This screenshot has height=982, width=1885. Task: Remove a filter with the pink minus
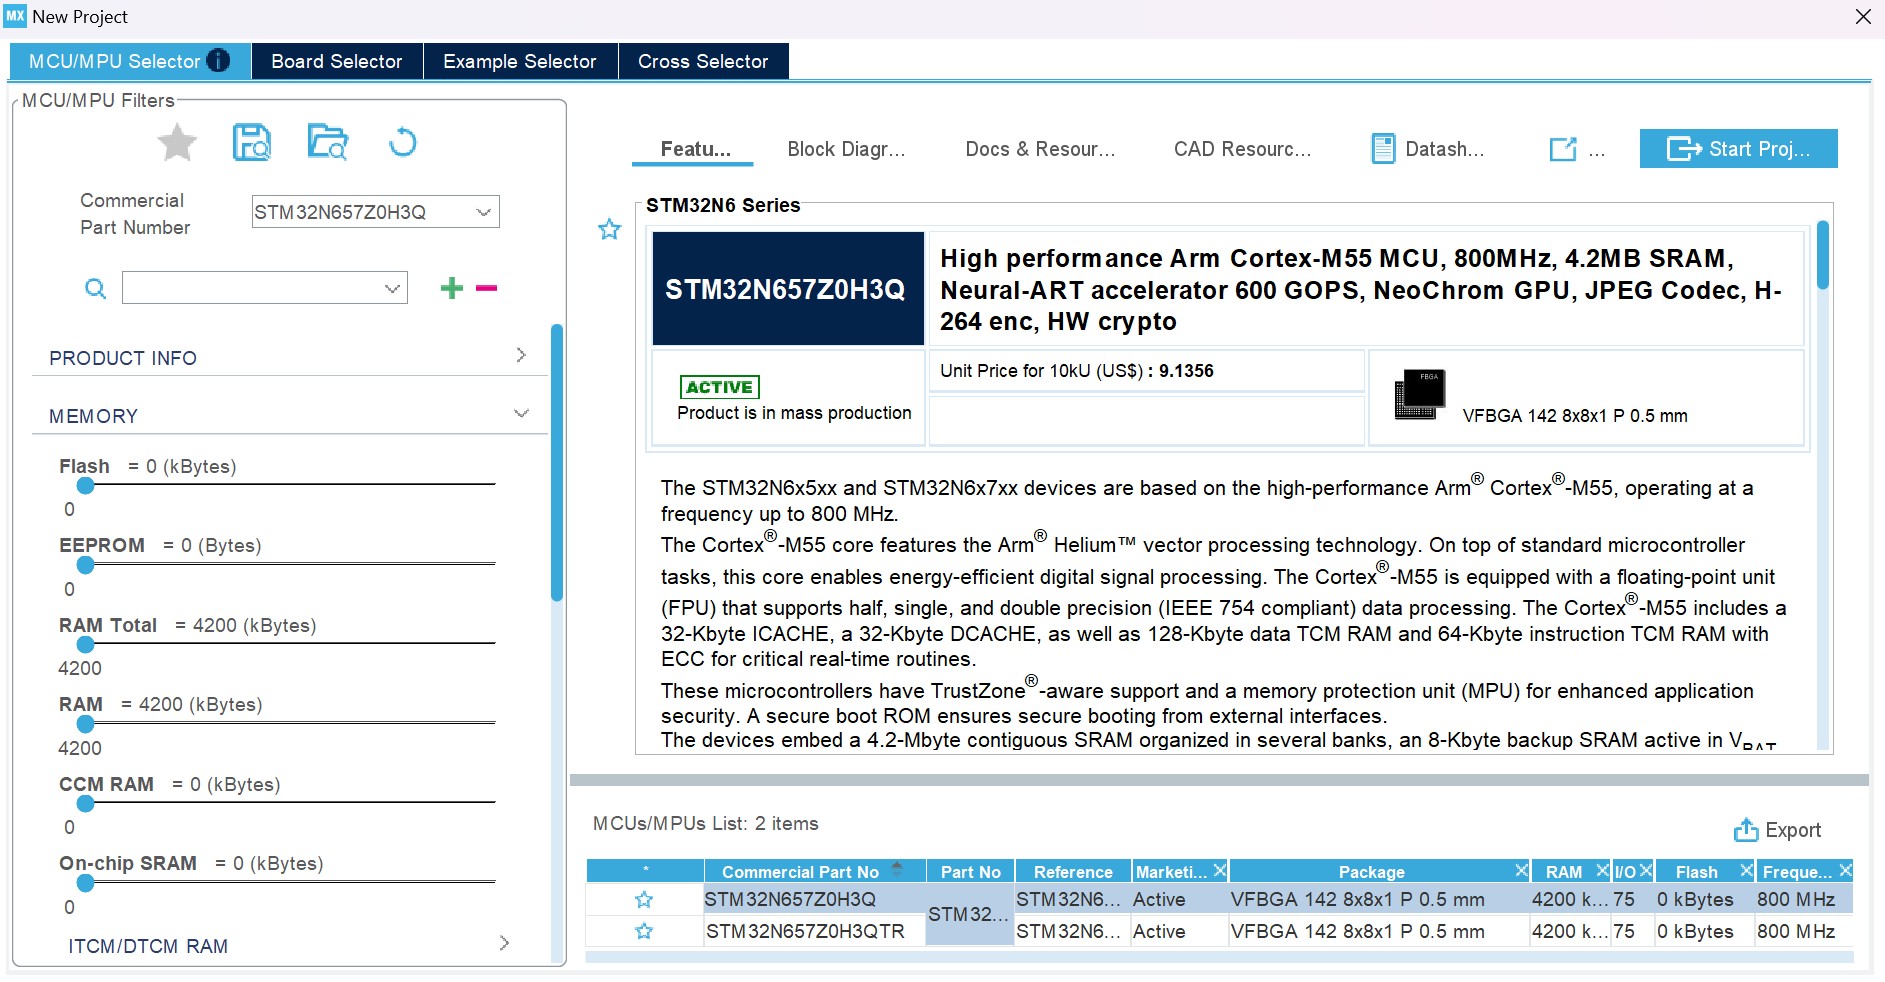pyautogui.click(x=487, y=288)
